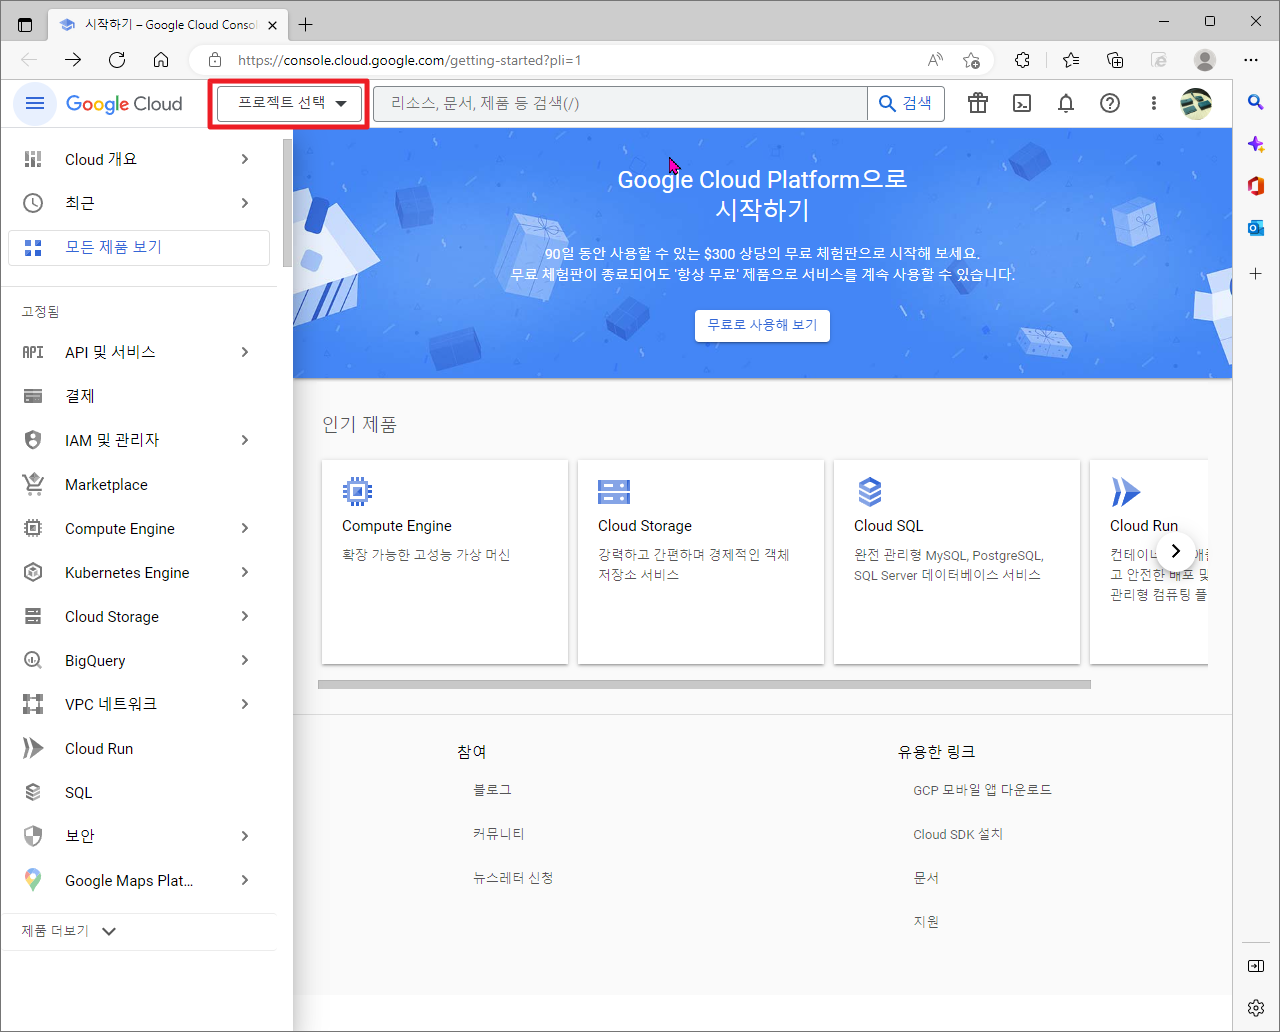The width and height of the screenshot is (1280, 1032).
Task: Open the 지원 link
Action: [926, 922]
